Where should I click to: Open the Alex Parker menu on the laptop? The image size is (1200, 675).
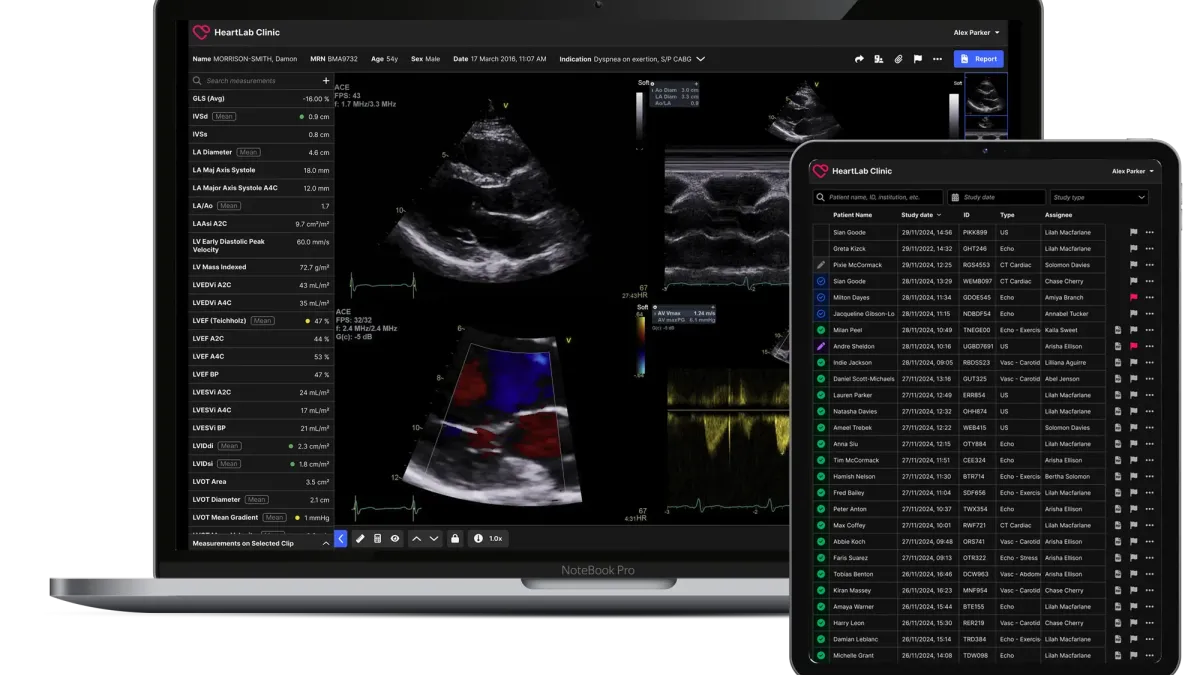click(x=976, y=33)
